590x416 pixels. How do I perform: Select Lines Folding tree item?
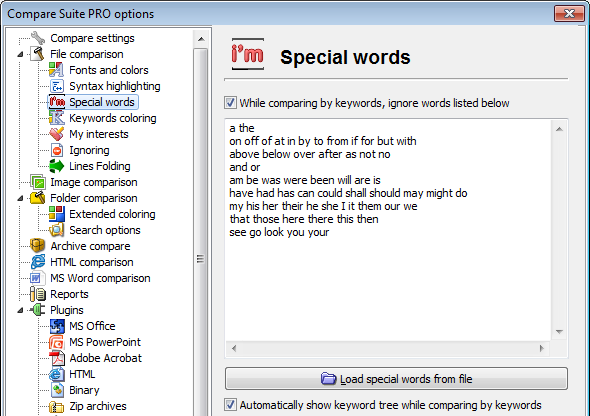100,166
